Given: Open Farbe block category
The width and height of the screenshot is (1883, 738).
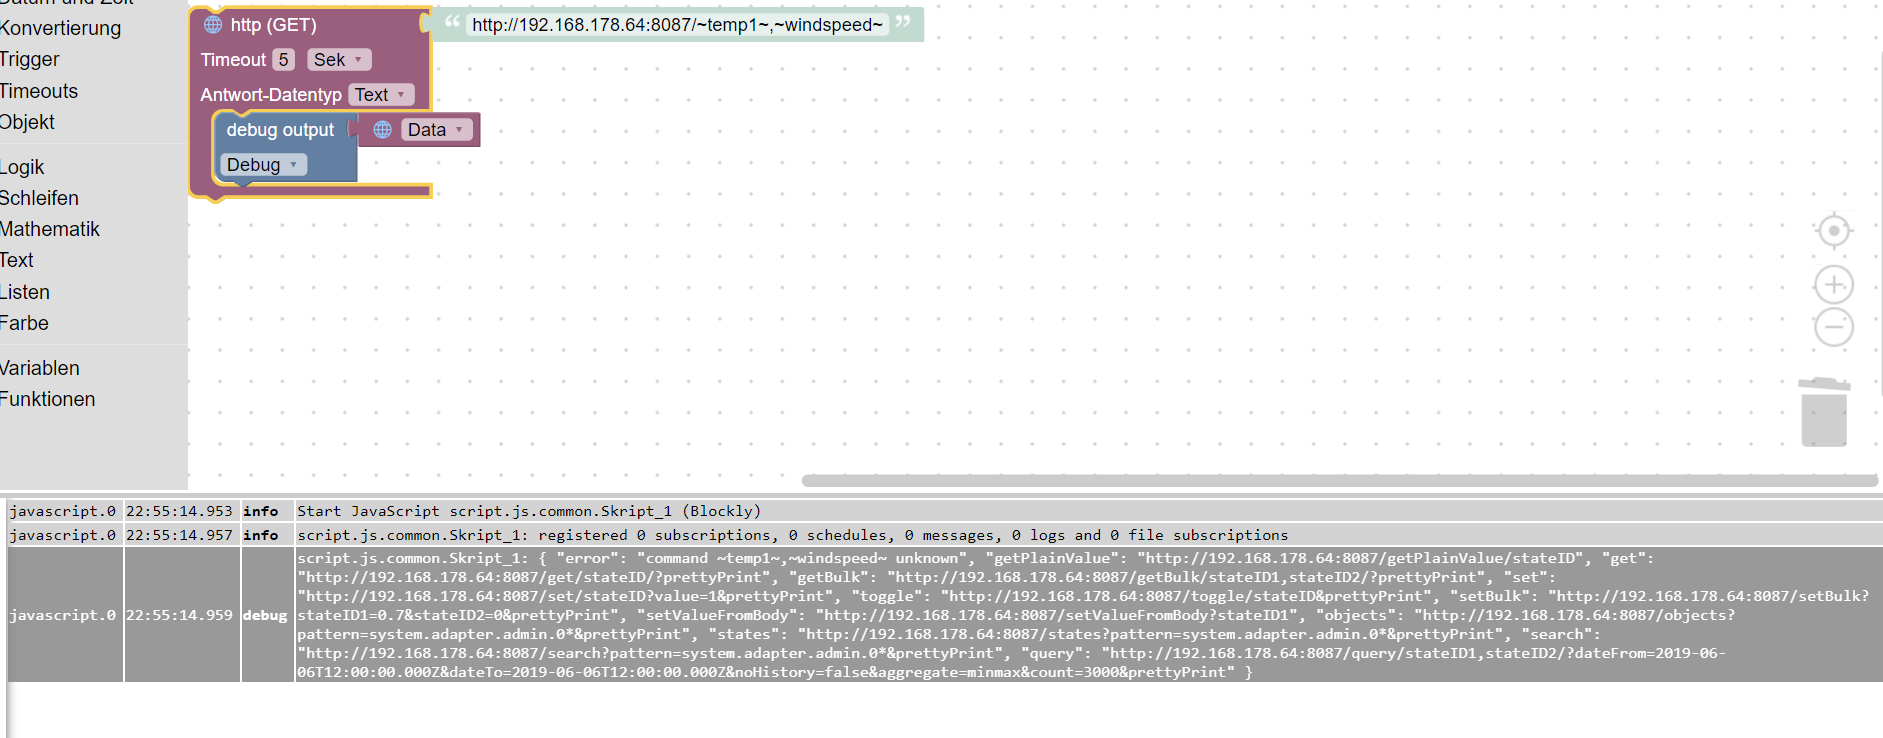Looking at the screenshot, I should (x=25, y=323).
